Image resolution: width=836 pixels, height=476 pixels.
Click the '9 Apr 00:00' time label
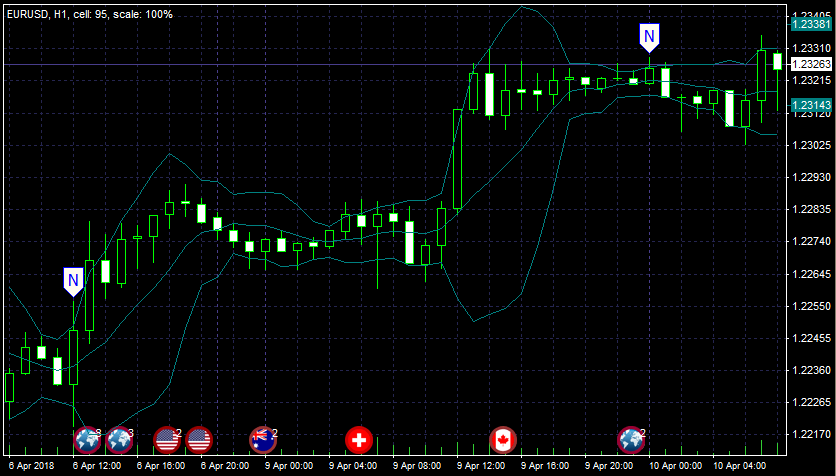pyautogui.click(x=289, y=466)
